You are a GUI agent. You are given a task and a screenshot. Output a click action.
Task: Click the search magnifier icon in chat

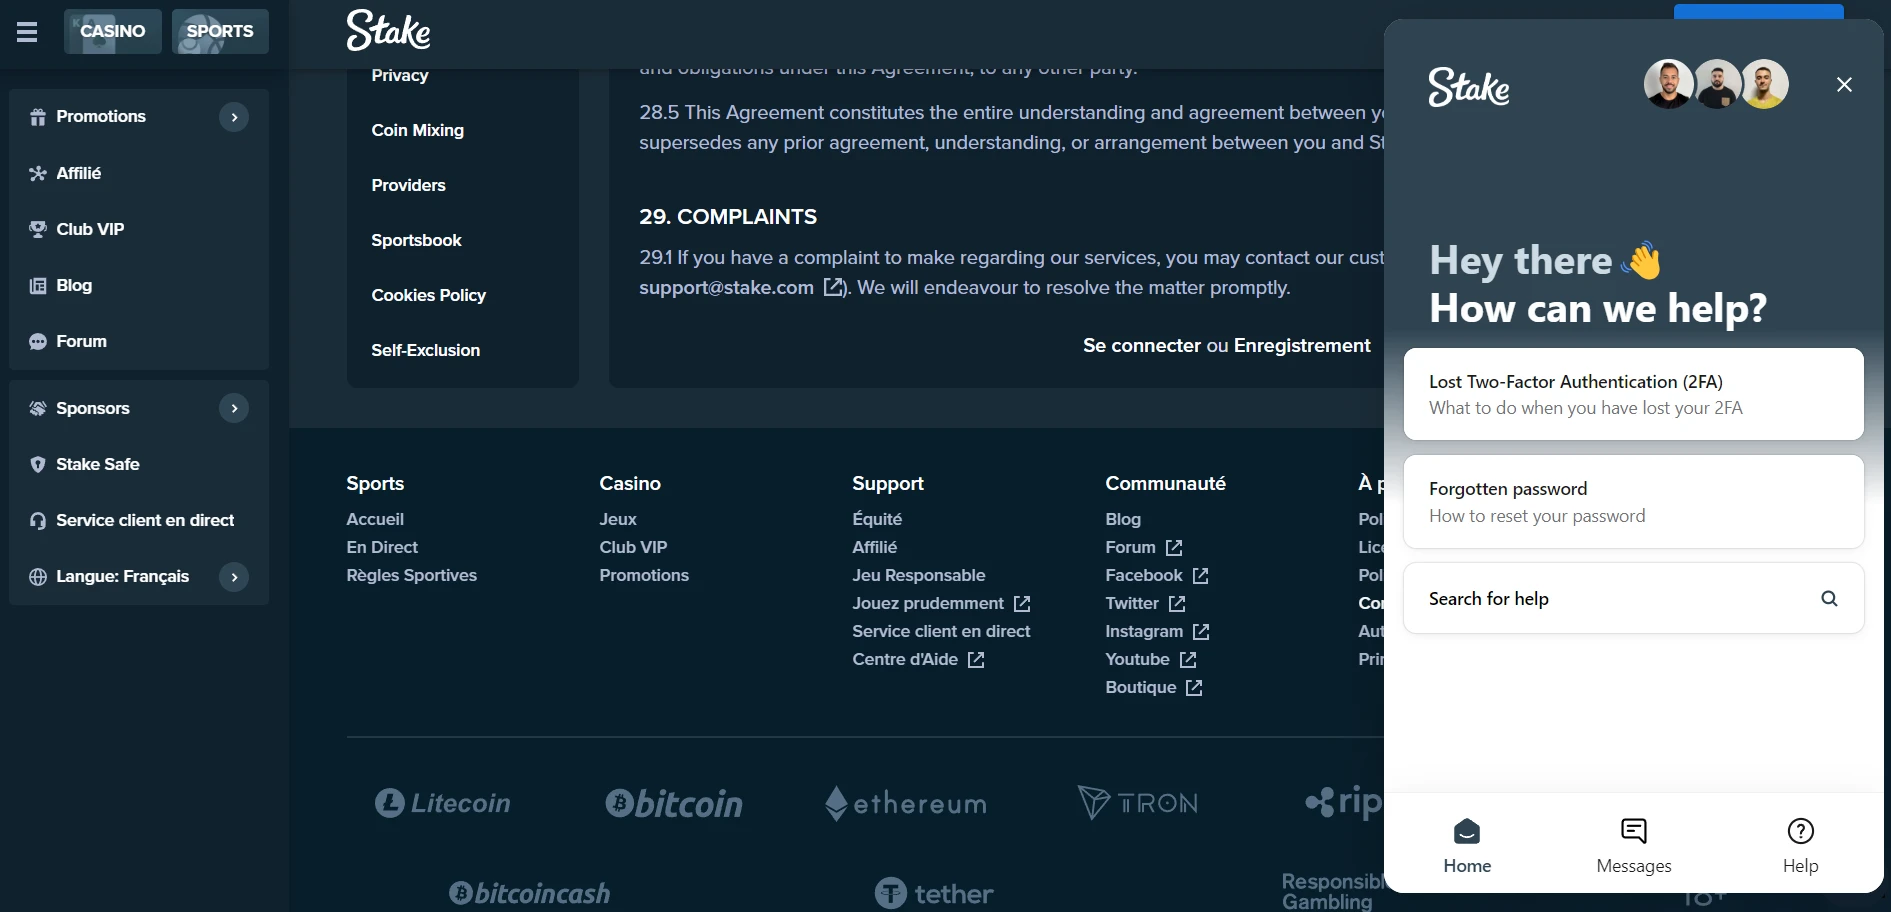pyautogui.click(x=1829, y=598)
